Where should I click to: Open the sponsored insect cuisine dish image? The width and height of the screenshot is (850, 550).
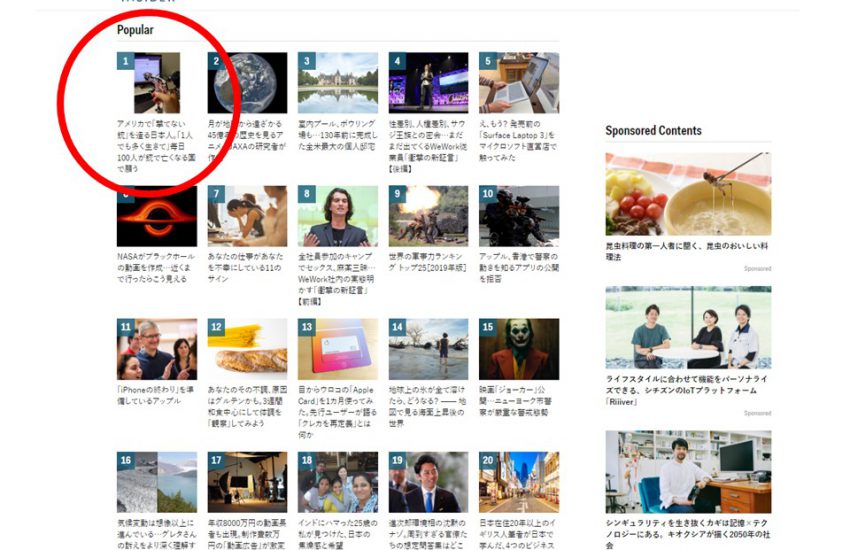point(688,194)
